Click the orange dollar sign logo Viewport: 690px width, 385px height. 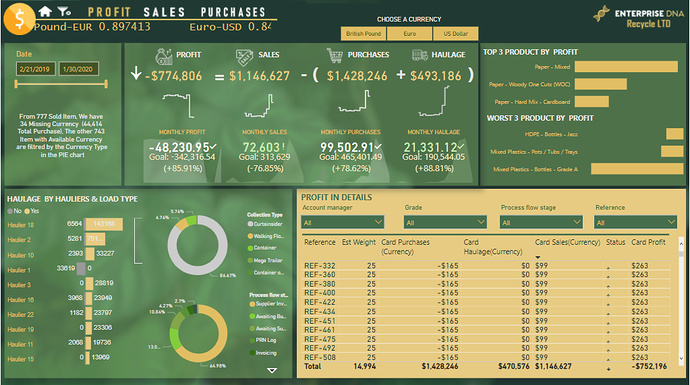point(19,19)
